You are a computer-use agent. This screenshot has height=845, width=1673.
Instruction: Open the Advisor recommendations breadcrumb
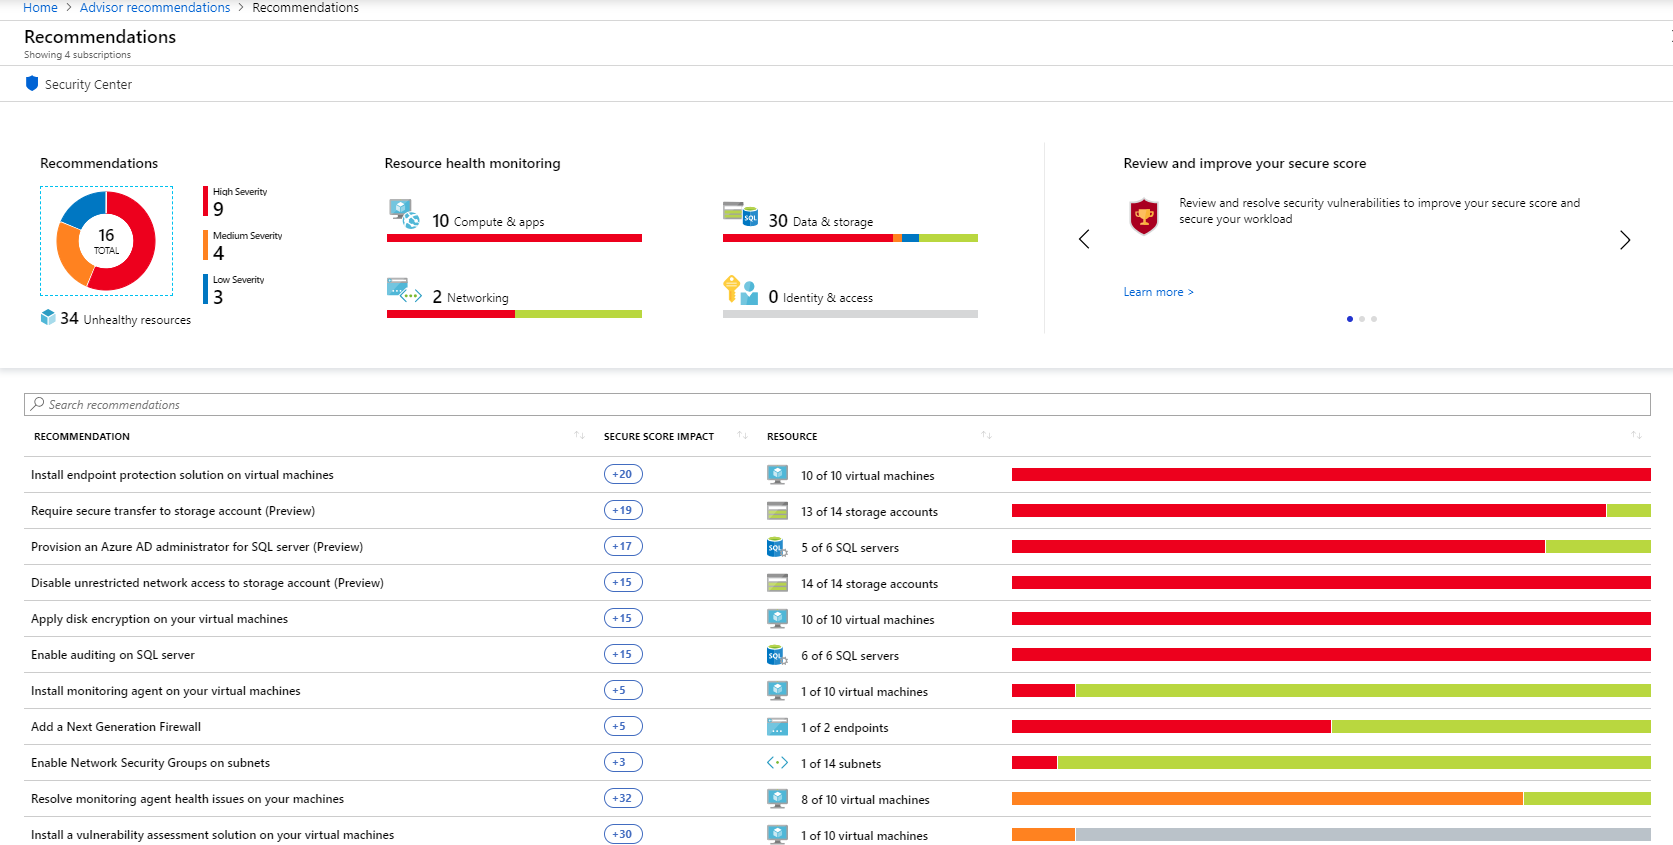[x=155, y=8]
